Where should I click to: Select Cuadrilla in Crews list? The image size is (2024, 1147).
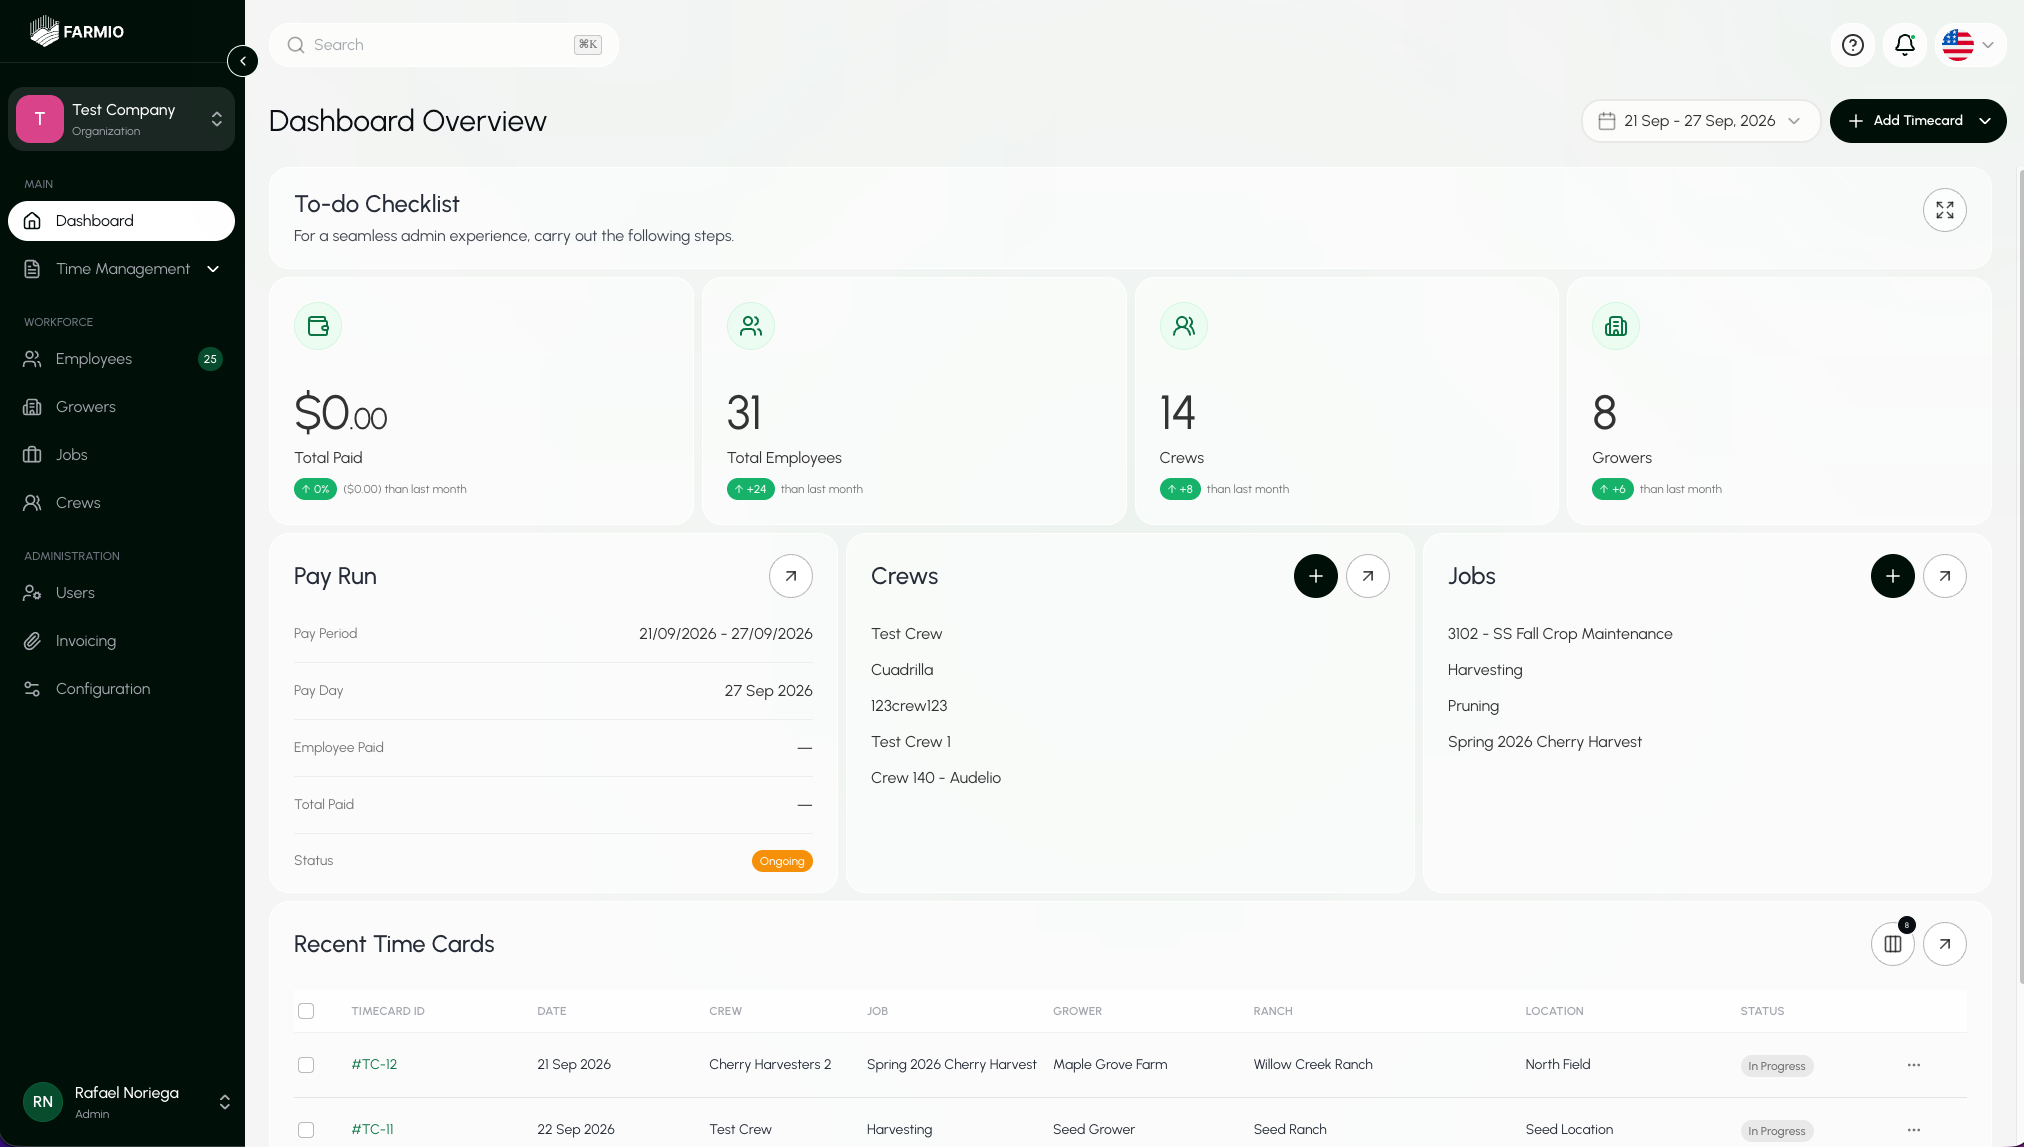[902, 670]
